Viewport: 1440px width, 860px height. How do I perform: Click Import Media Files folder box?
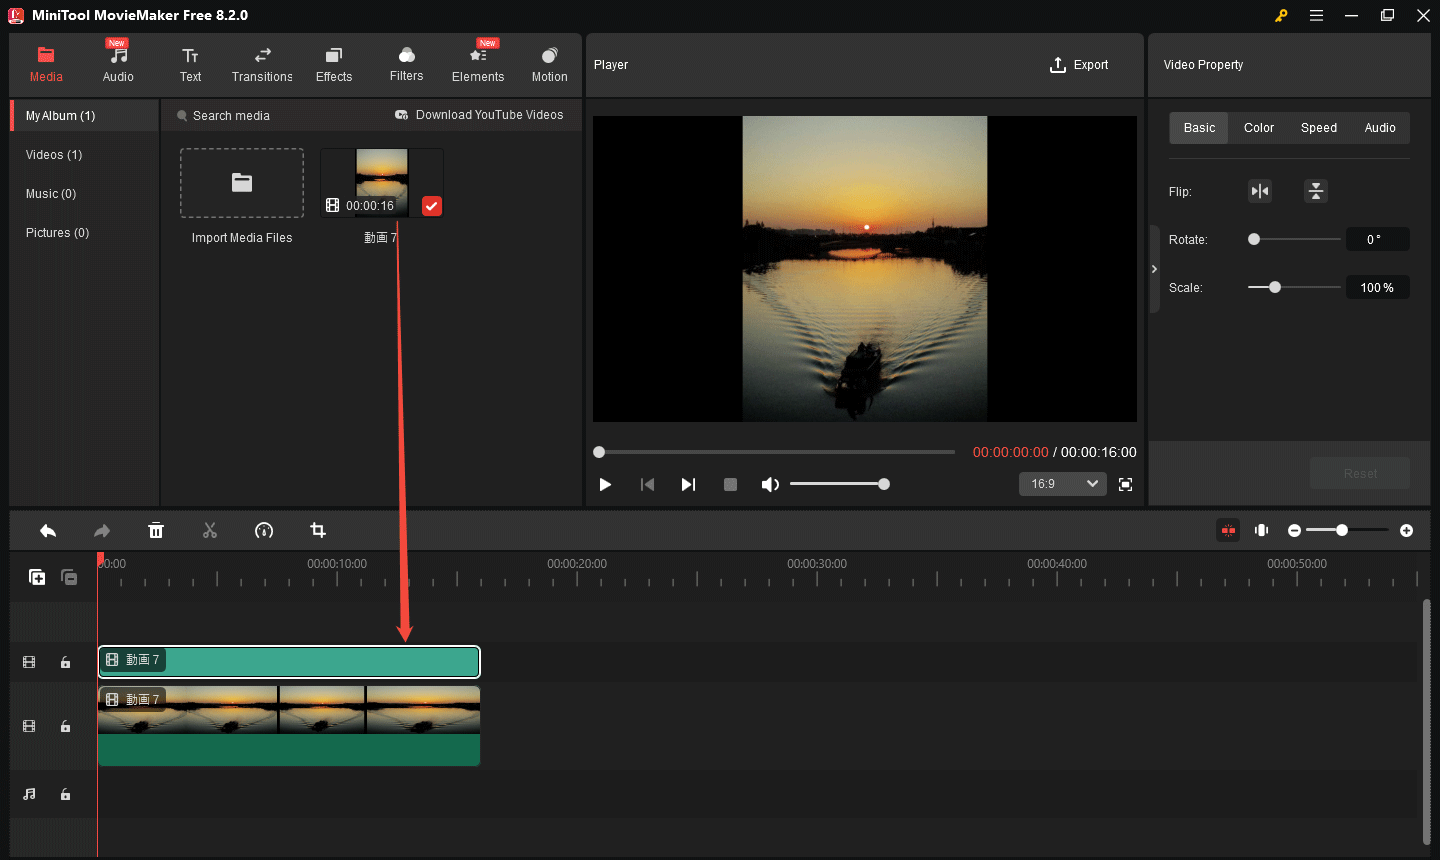242,183
